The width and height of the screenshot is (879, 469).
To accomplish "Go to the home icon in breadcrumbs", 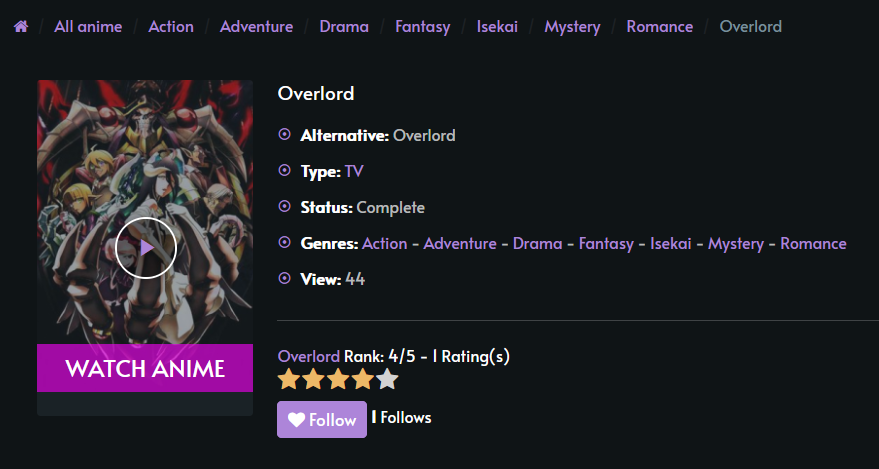I will [21, 26].
